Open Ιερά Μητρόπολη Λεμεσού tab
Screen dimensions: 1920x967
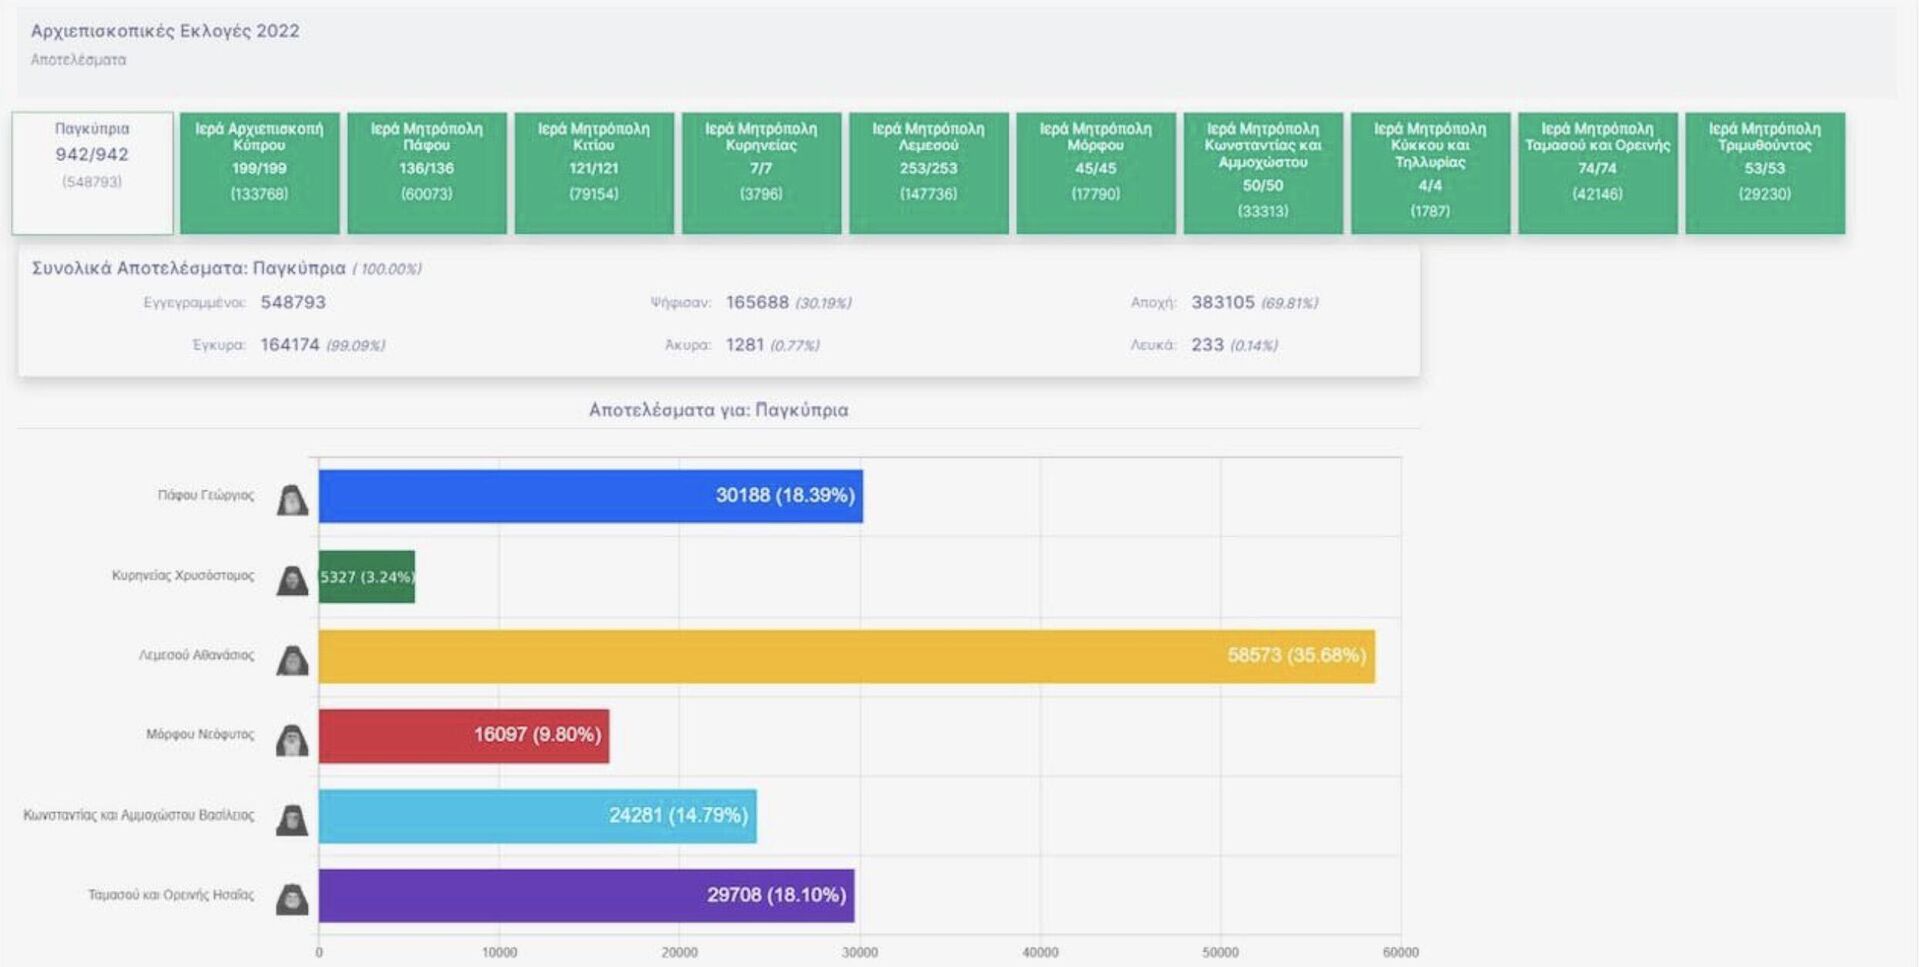point(928,173)
